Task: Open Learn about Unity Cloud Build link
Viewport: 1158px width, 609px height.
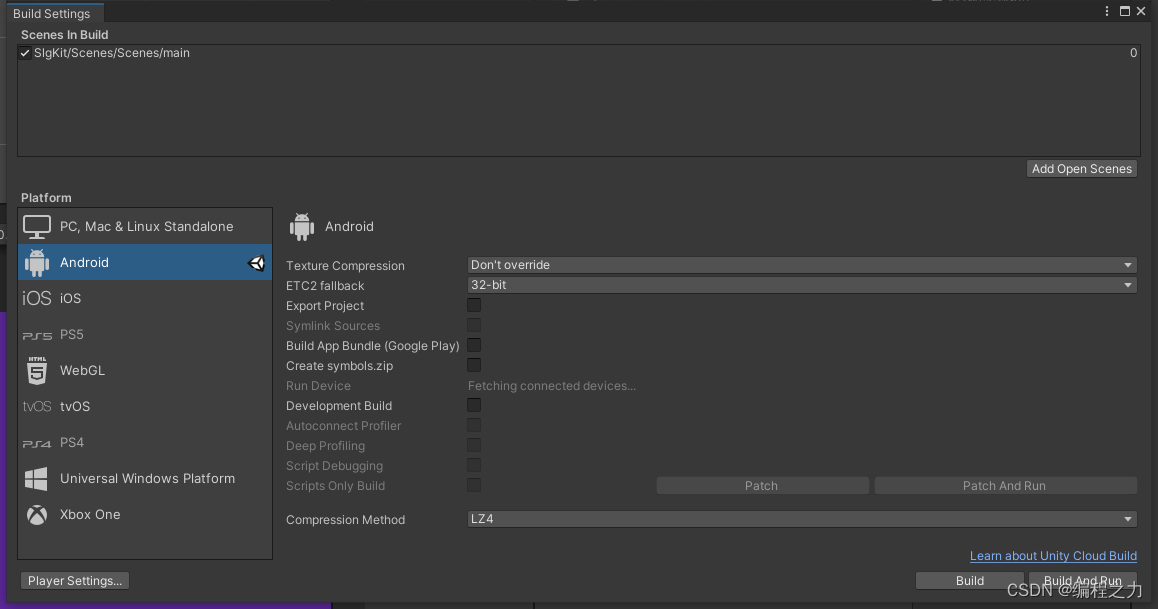Action: click(1053, 556)
